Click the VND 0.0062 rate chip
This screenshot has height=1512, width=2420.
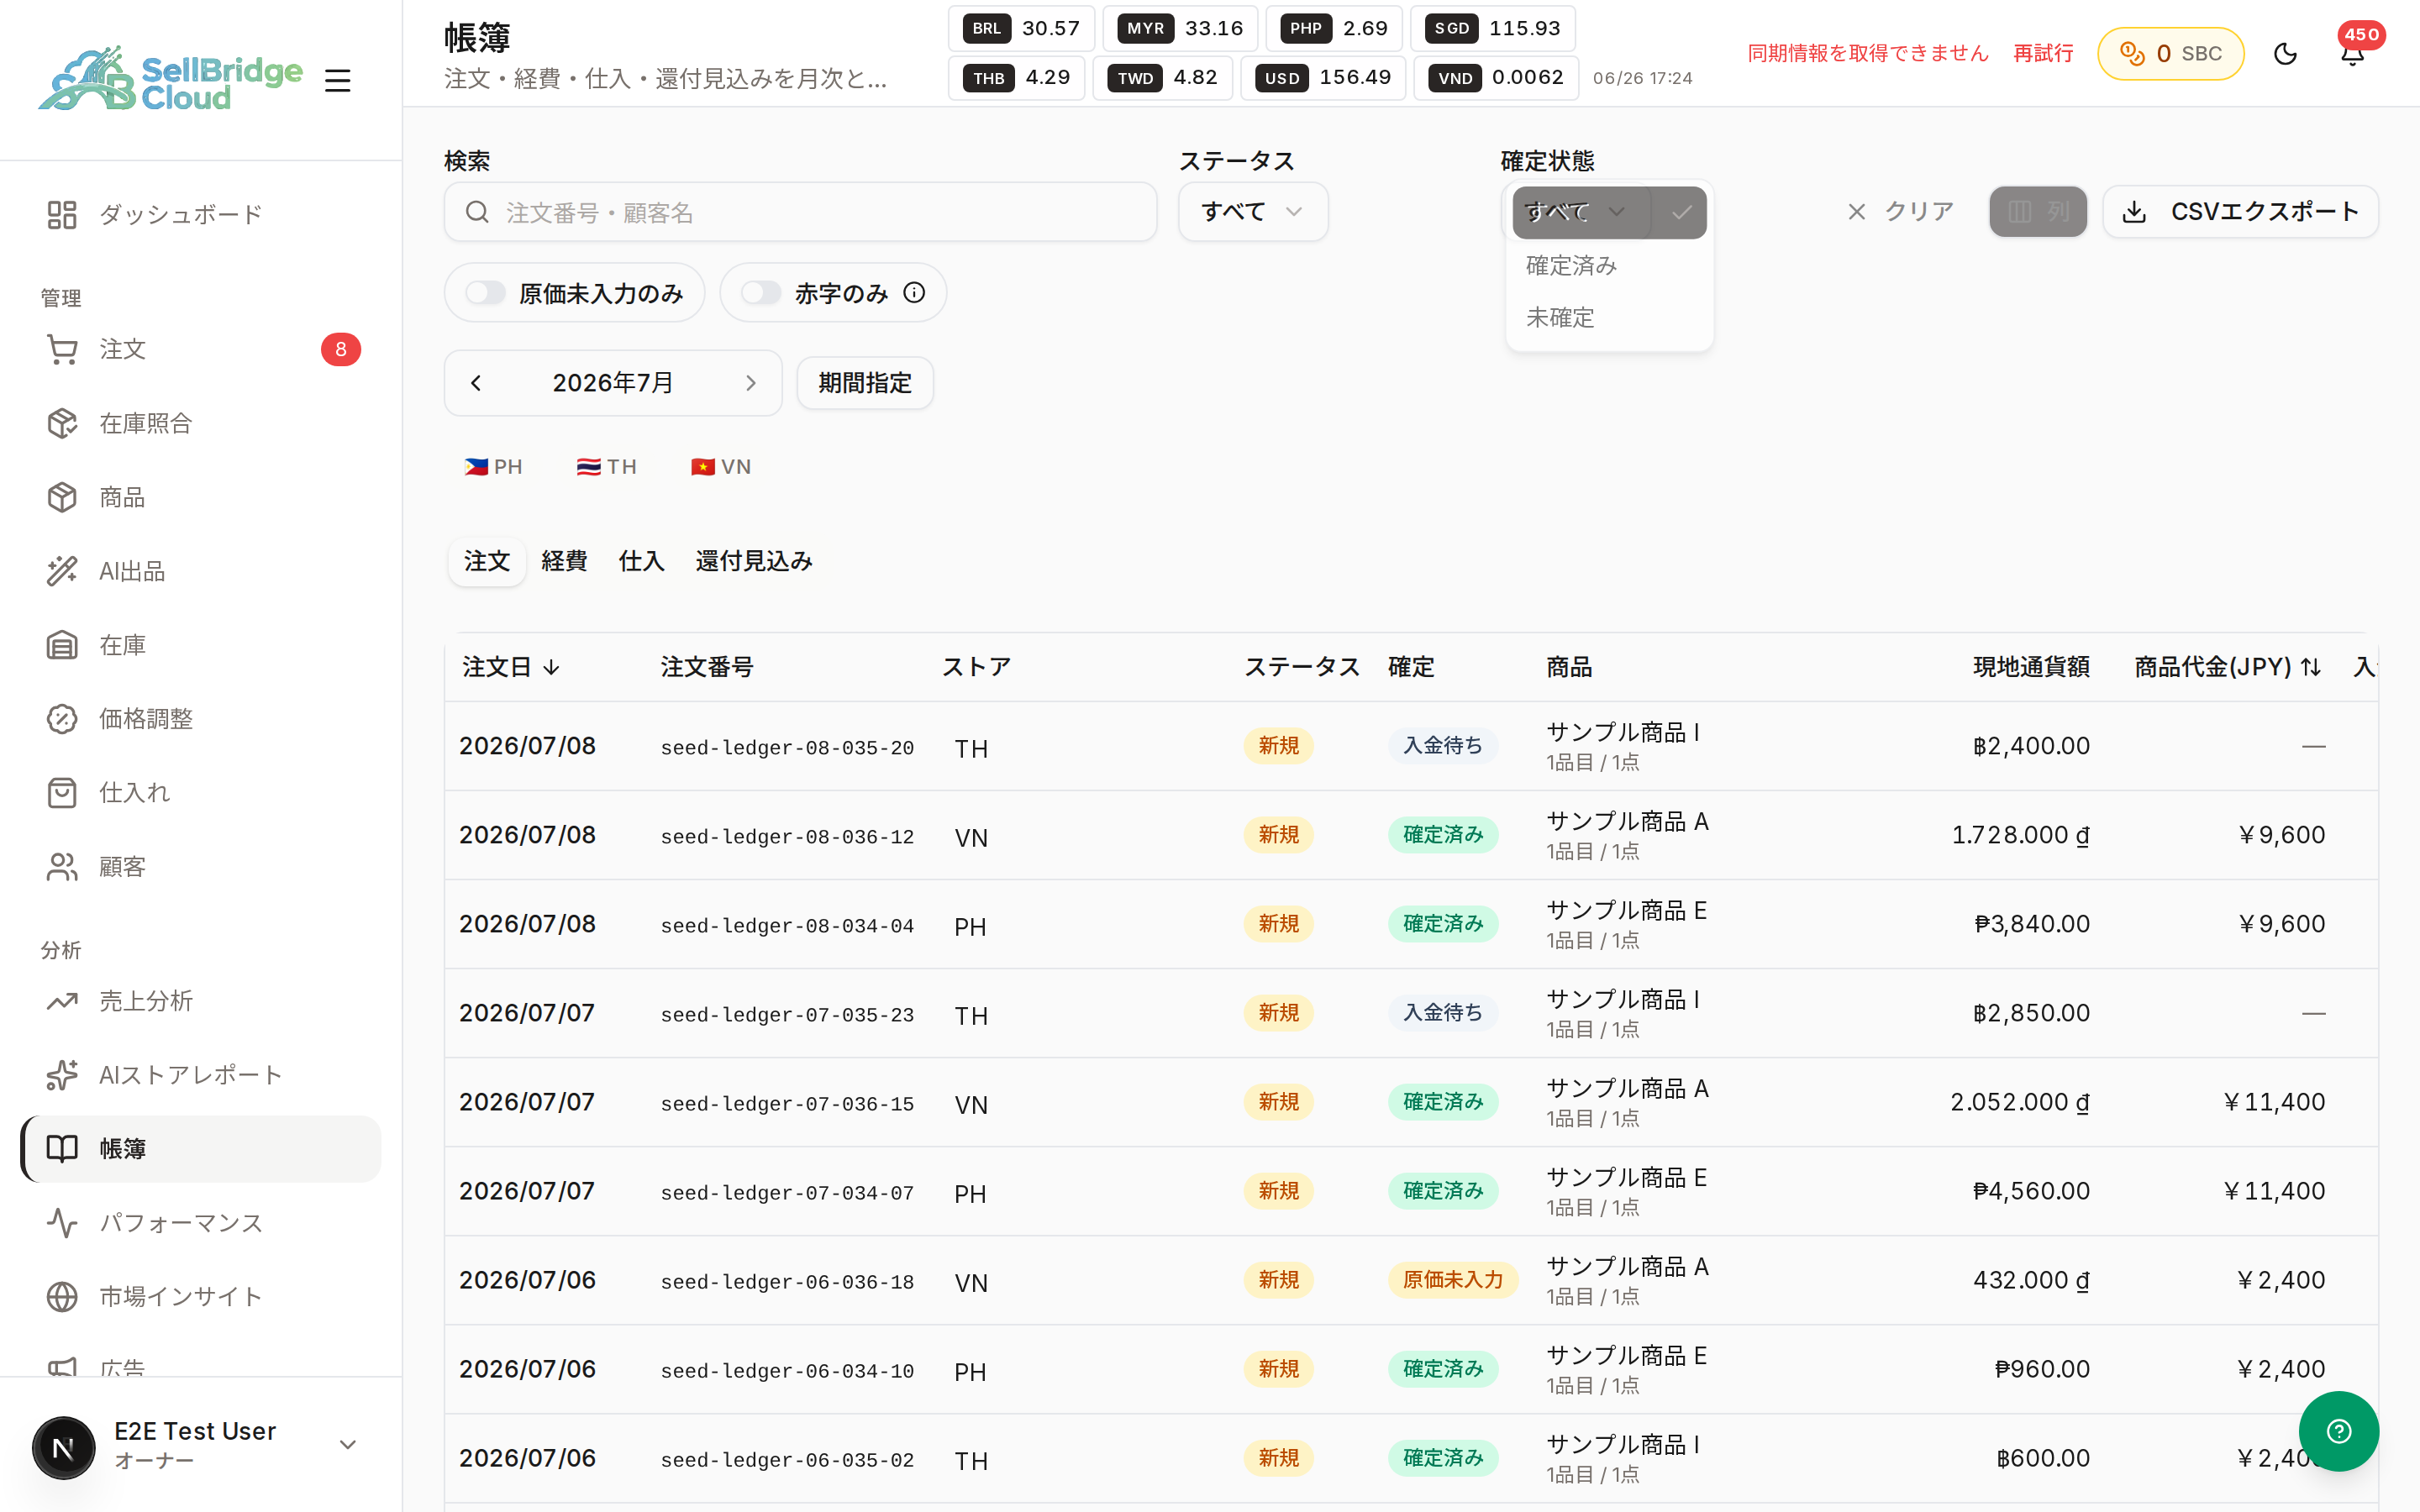1496,78
